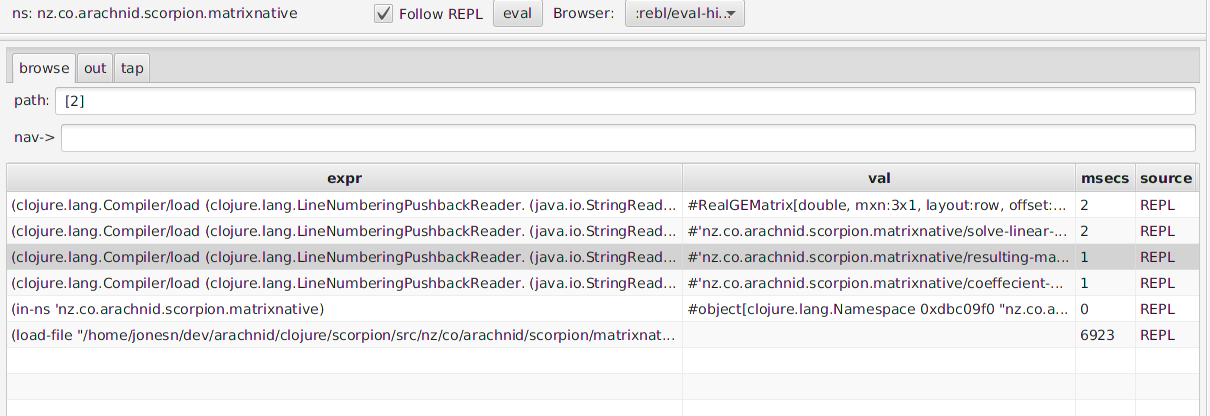Focus the nav-> input field
The image size is (1210, 416).
click(x=628, y=137)
